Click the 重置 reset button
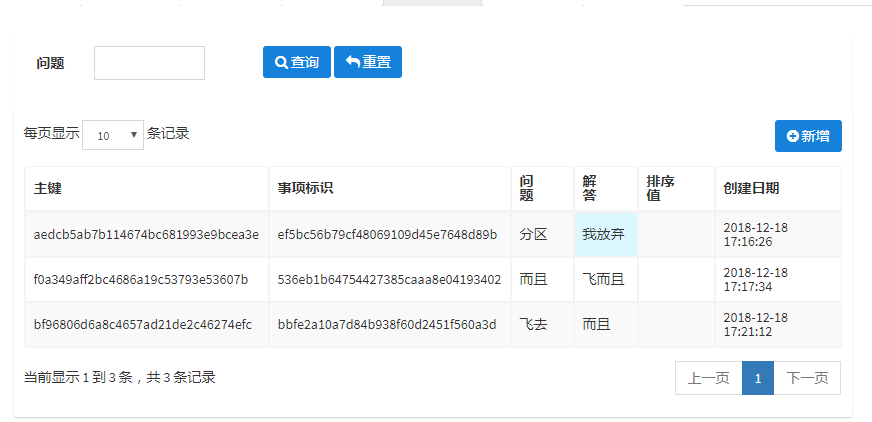The height and width of the screenshot is (422, 872). tap(368, 62)
